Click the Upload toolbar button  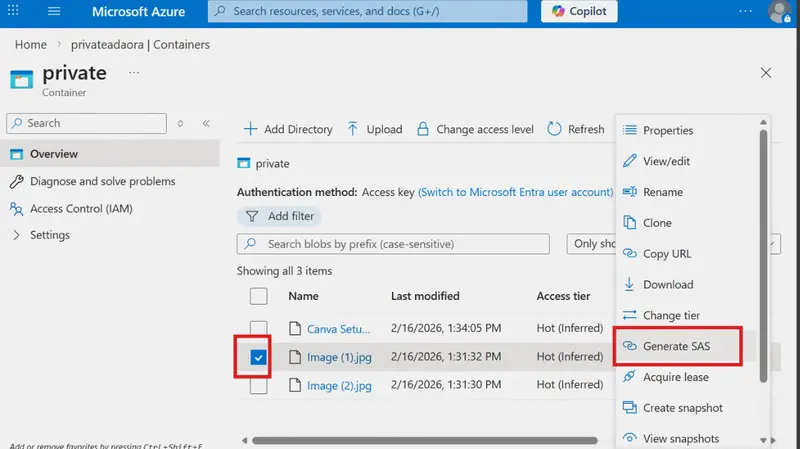coord(374,129)
